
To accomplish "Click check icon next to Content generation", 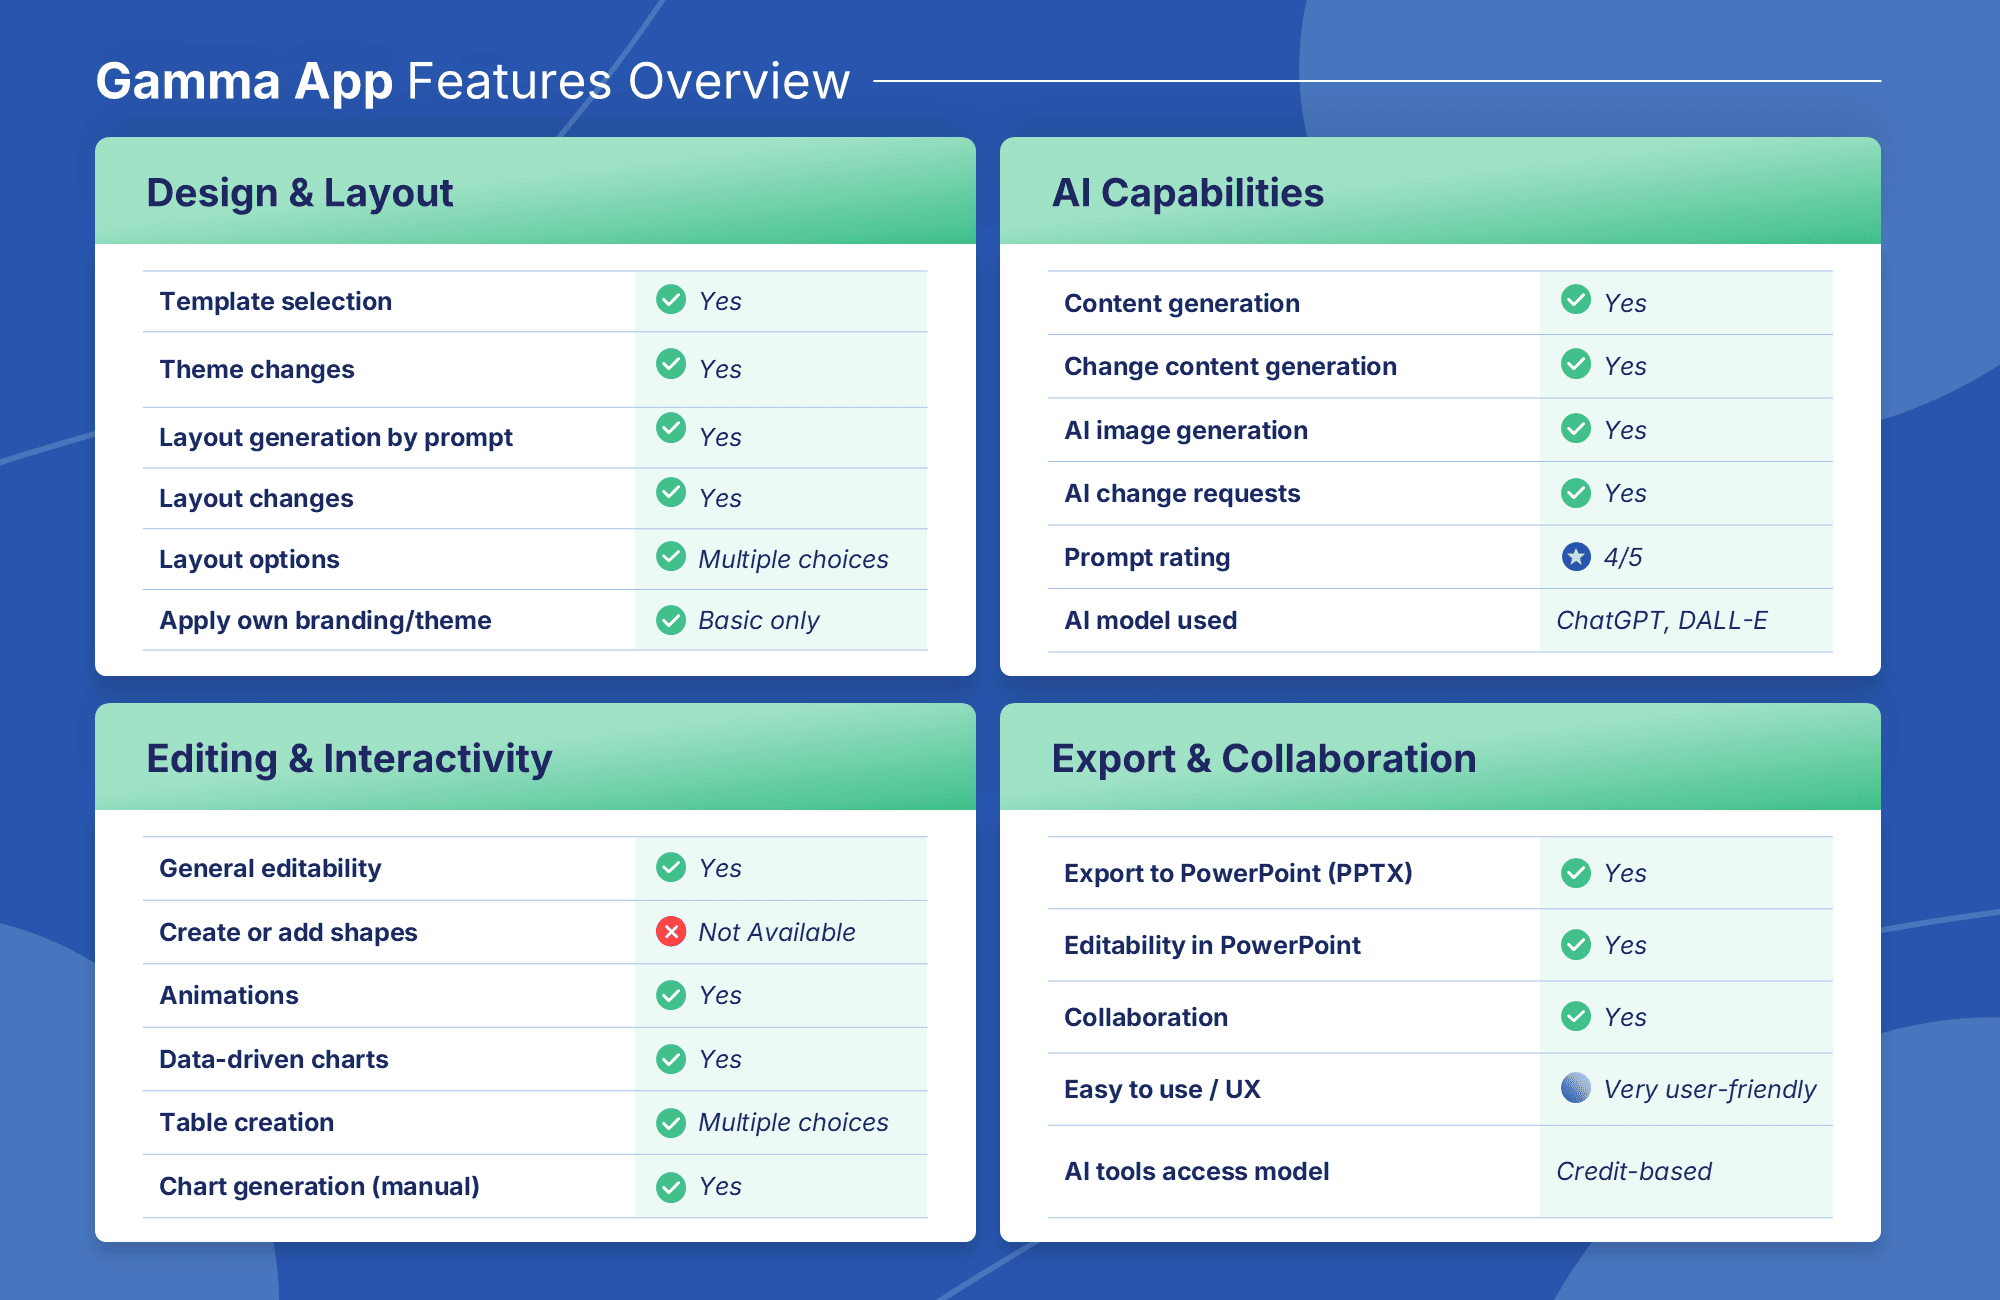I will tap(1576, 299).
